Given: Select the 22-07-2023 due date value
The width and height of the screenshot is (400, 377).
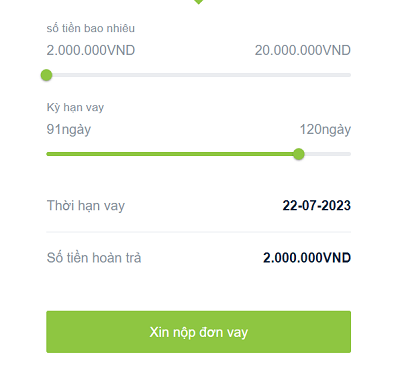Looking at the screenshot, I should tap(317, 205).
